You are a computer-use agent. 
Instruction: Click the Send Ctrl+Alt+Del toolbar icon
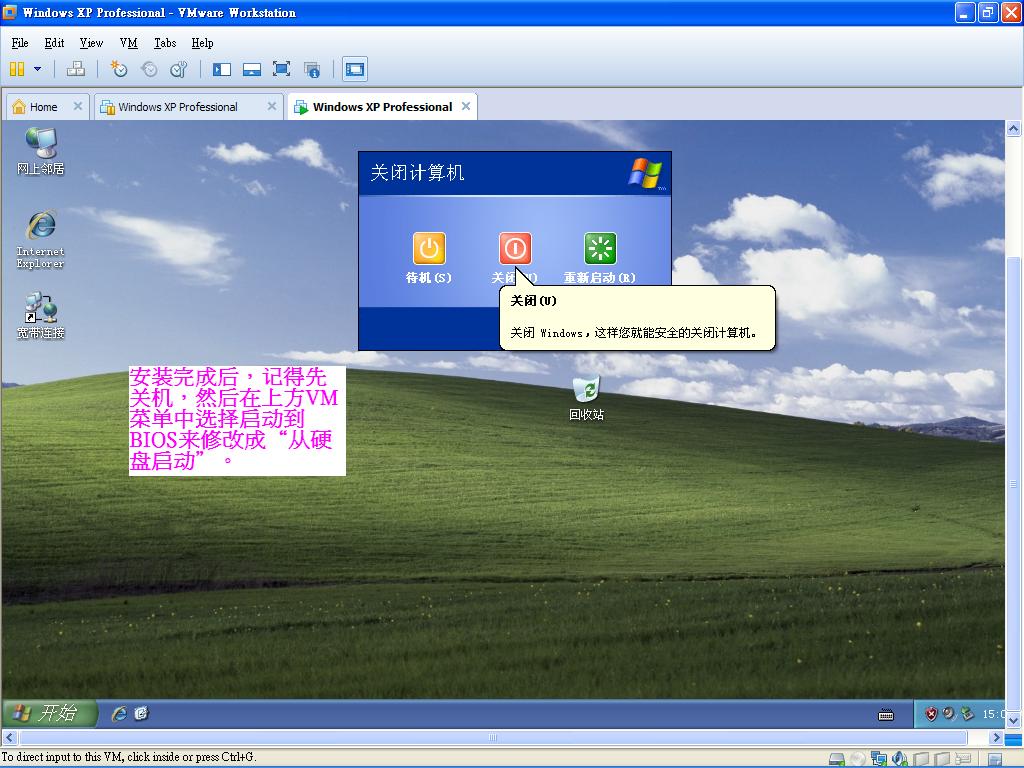click(x=76, y=69)
